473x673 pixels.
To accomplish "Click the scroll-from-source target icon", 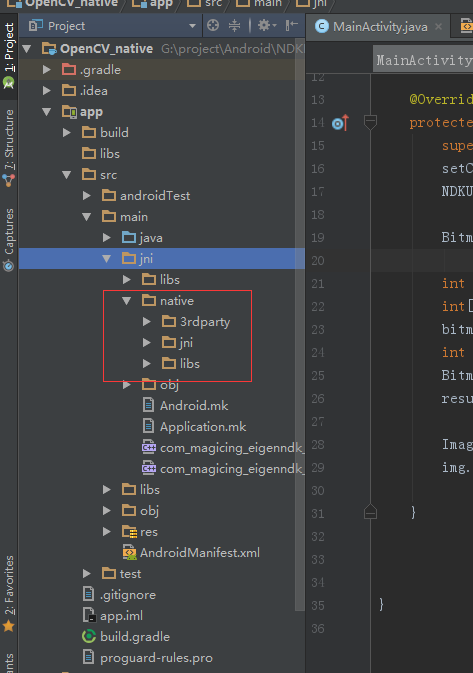I will click(213, 26).
